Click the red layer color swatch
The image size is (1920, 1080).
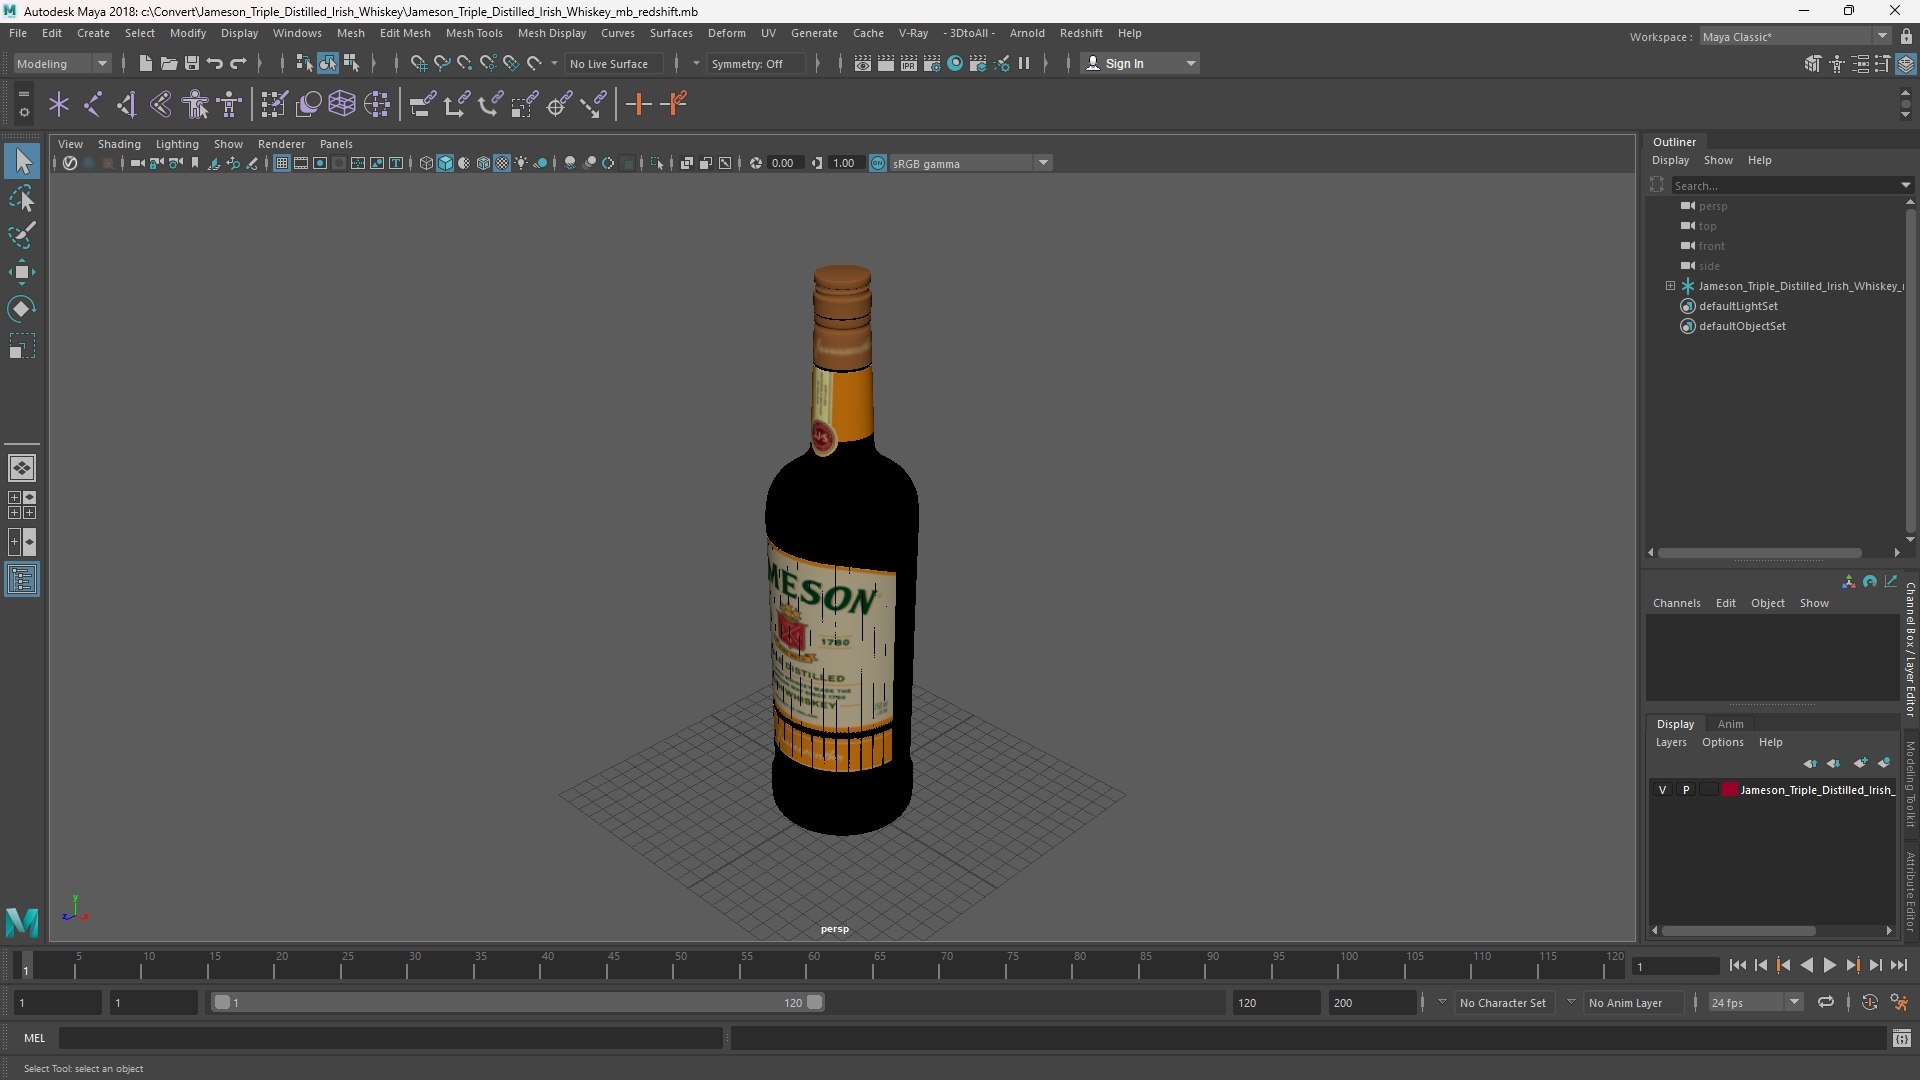point(1729,790)
